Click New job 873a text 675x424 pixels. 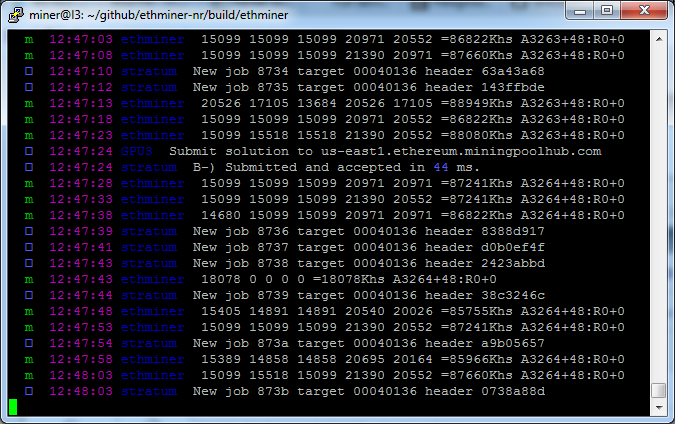click(240, 343)
